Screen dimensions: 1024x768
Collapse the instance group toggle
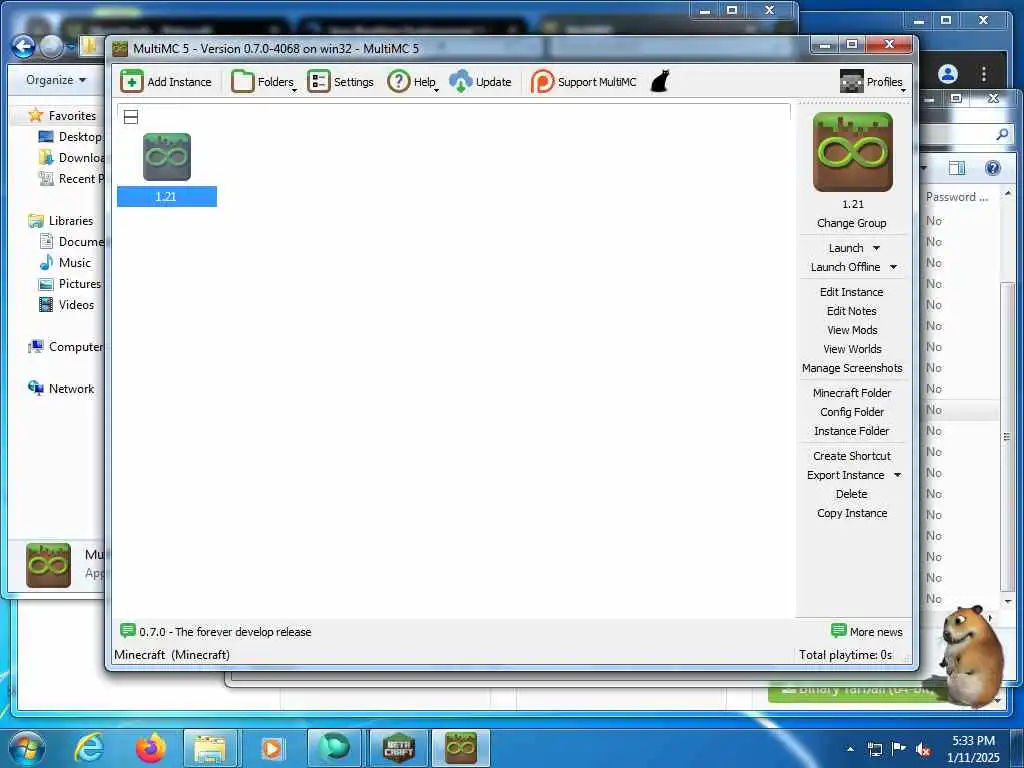pos(131,117)
